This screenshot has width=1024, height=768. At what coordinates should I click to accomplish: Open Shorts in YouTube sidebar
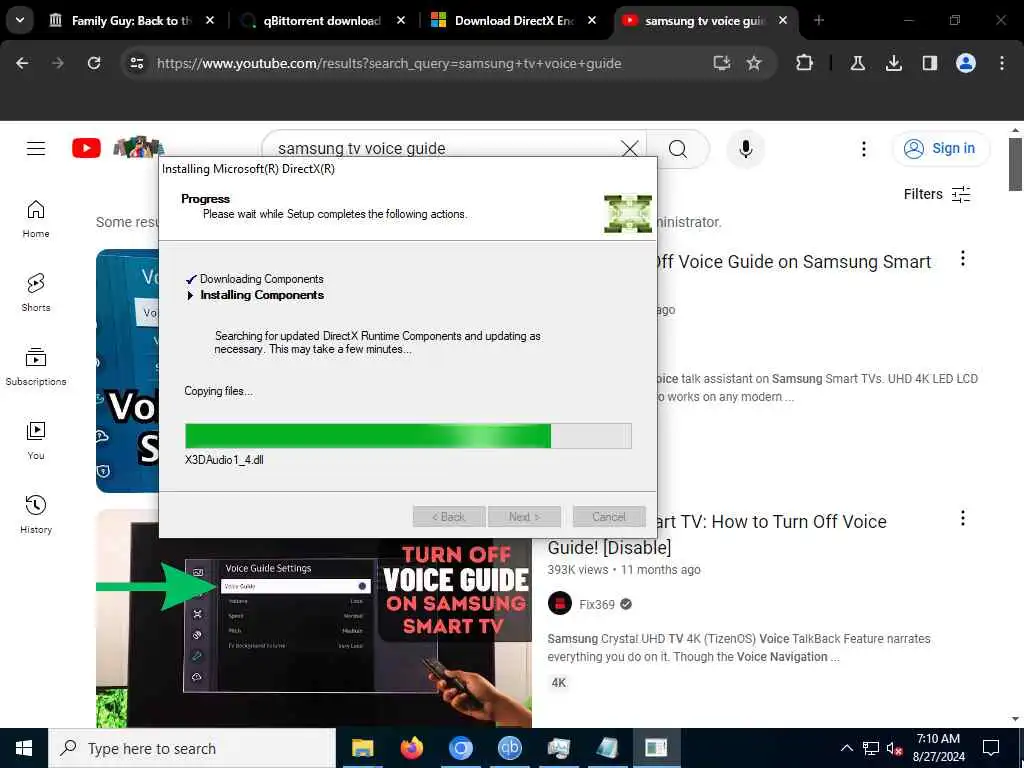point(36,293)
